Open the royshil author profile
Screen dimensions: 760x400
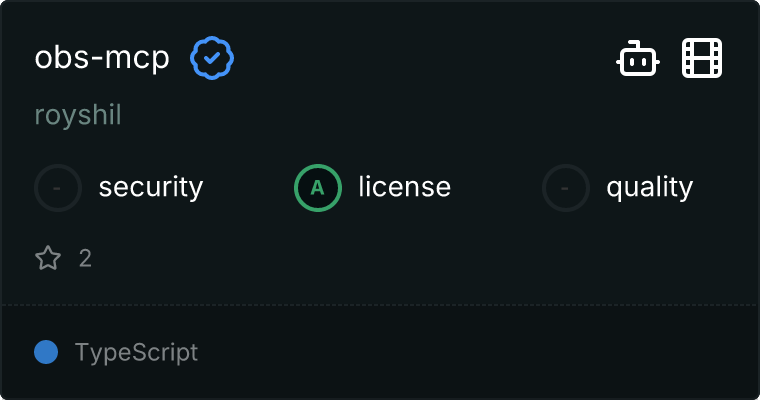tap(78, 115)
